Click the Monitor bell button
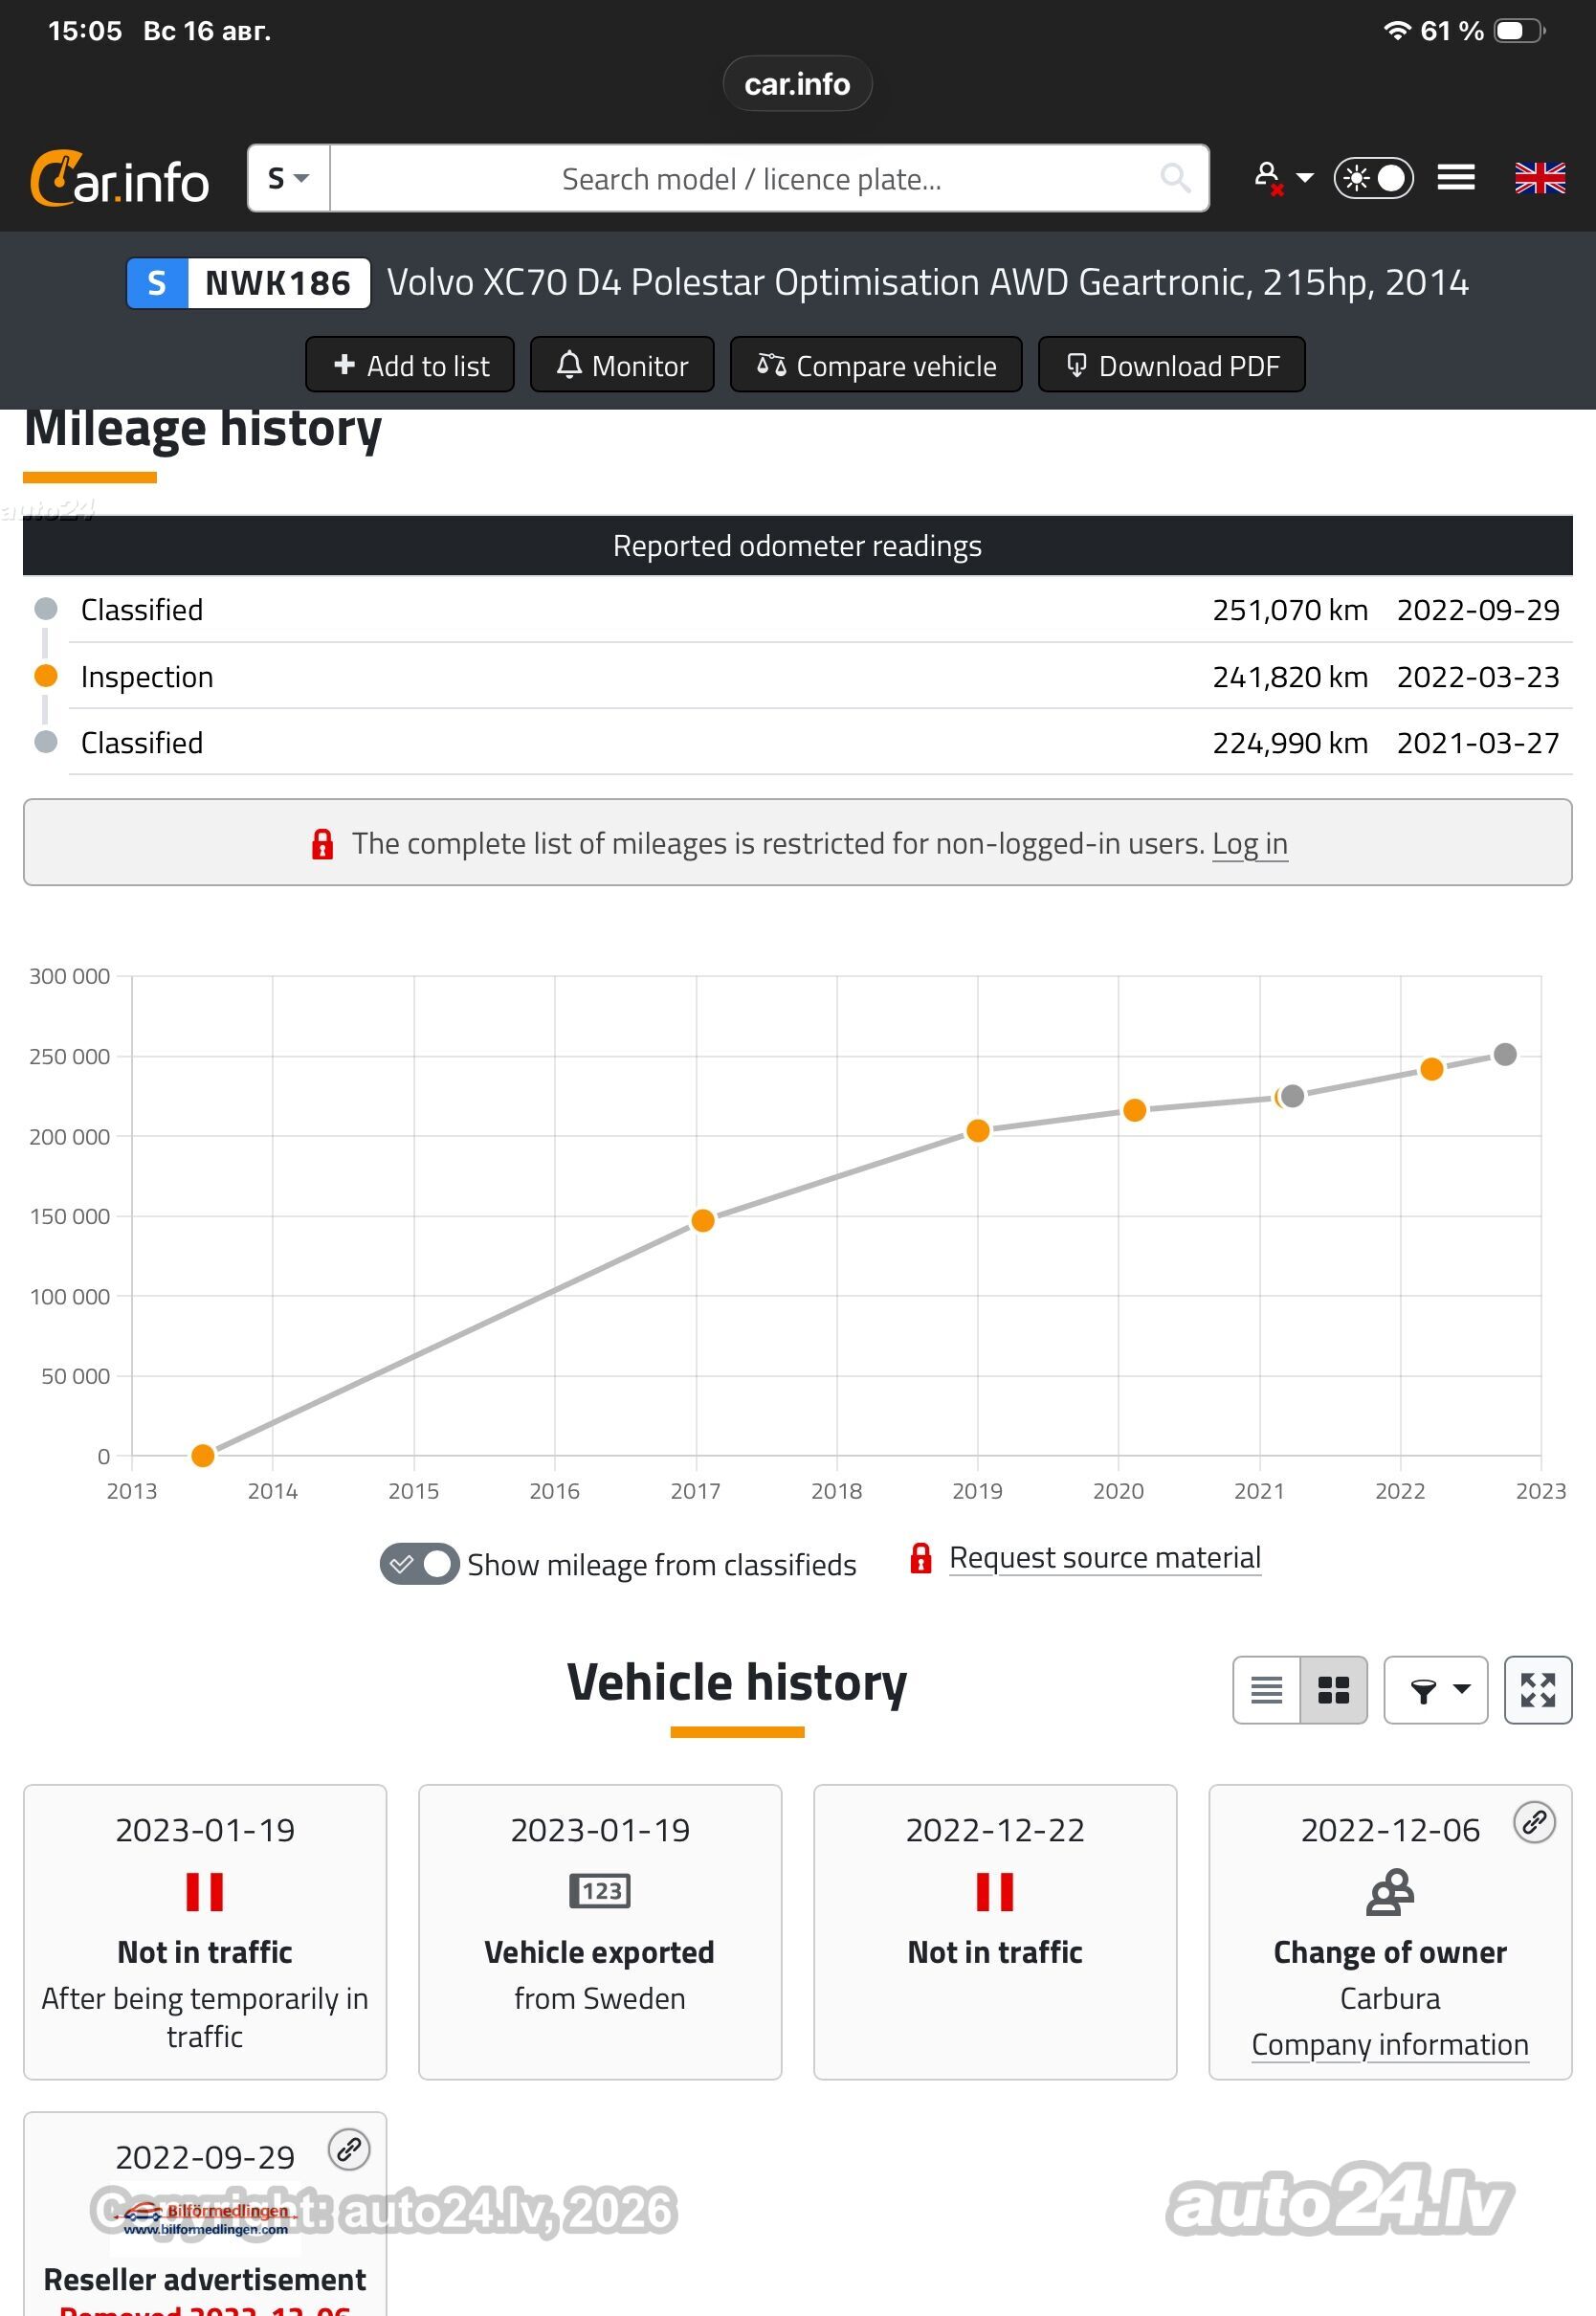This screenshot has height=2316, width=1596. (622, 365)
